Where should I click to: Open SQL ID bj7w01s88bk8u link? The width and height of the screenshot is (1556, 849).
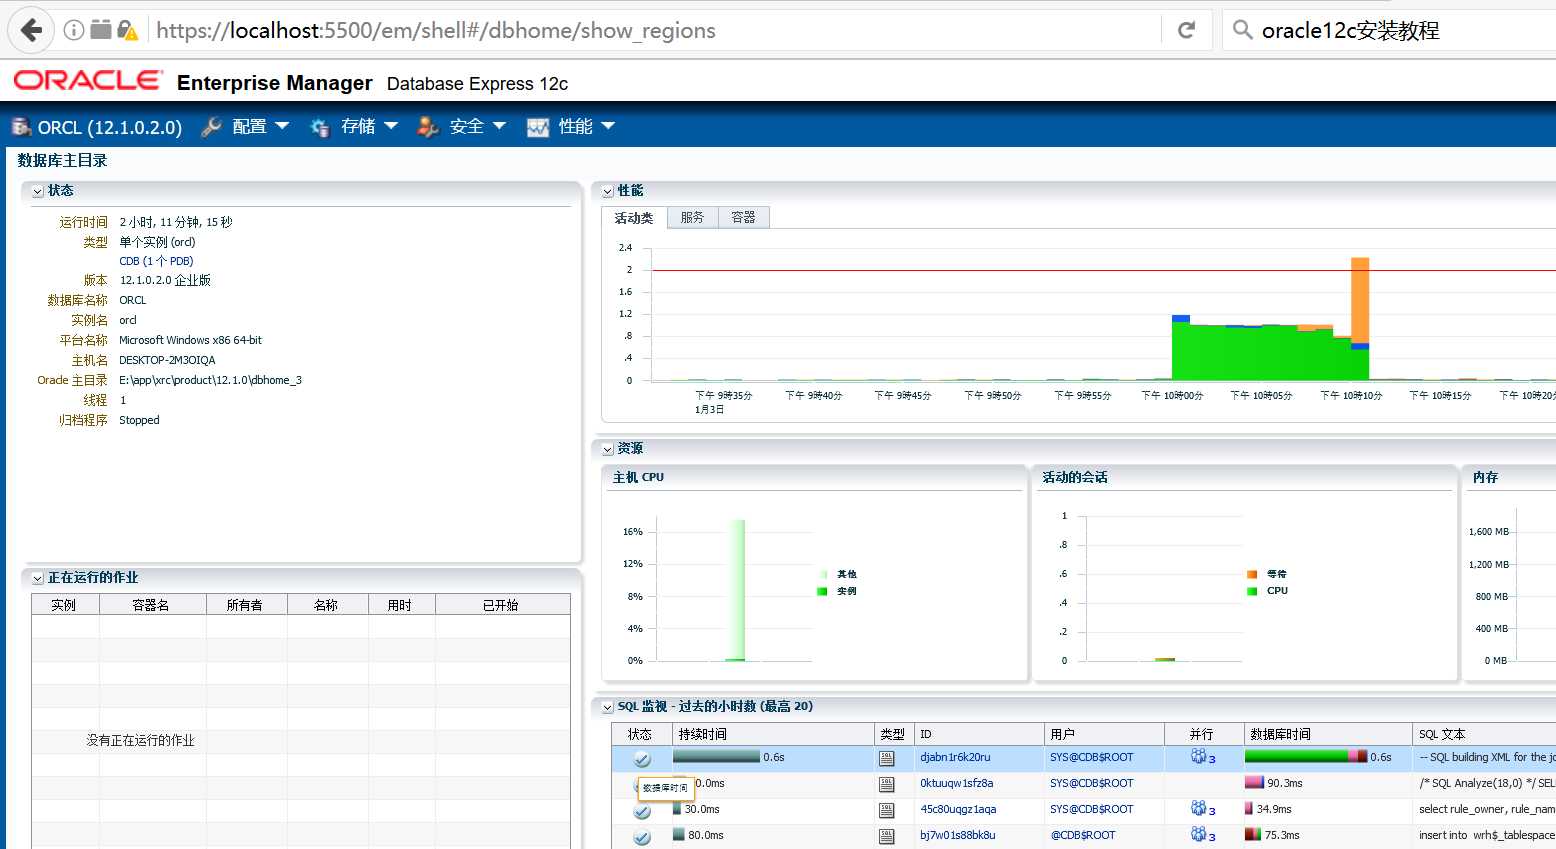pyautogui.click(x=958, y=836)
